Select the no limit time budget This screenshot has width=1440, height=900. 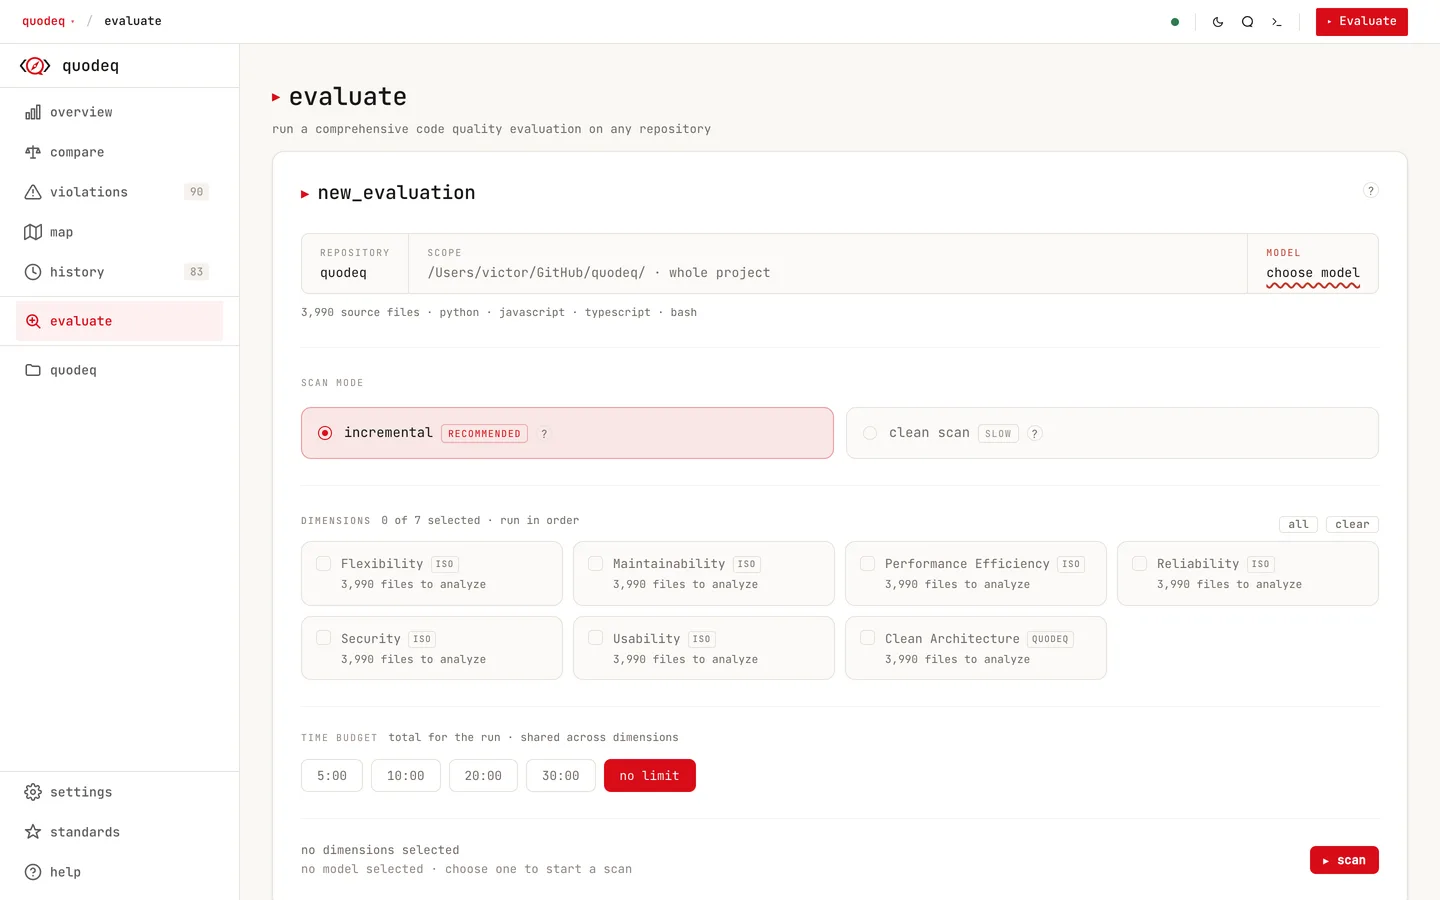click(650, 776)
